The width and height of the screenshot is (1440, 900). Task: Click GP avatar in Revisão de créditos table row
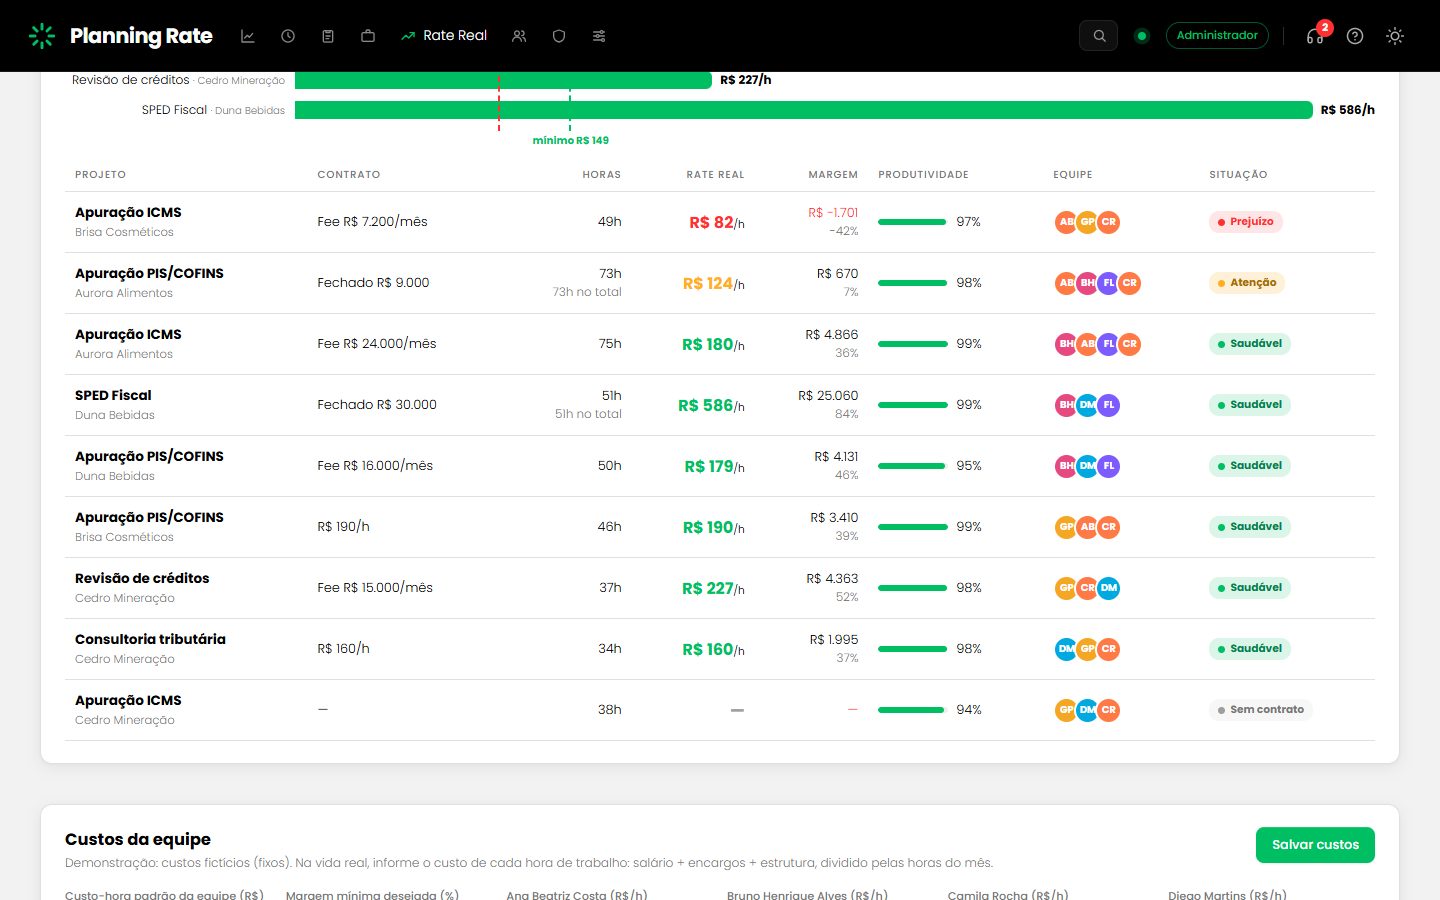point(1066,588)
